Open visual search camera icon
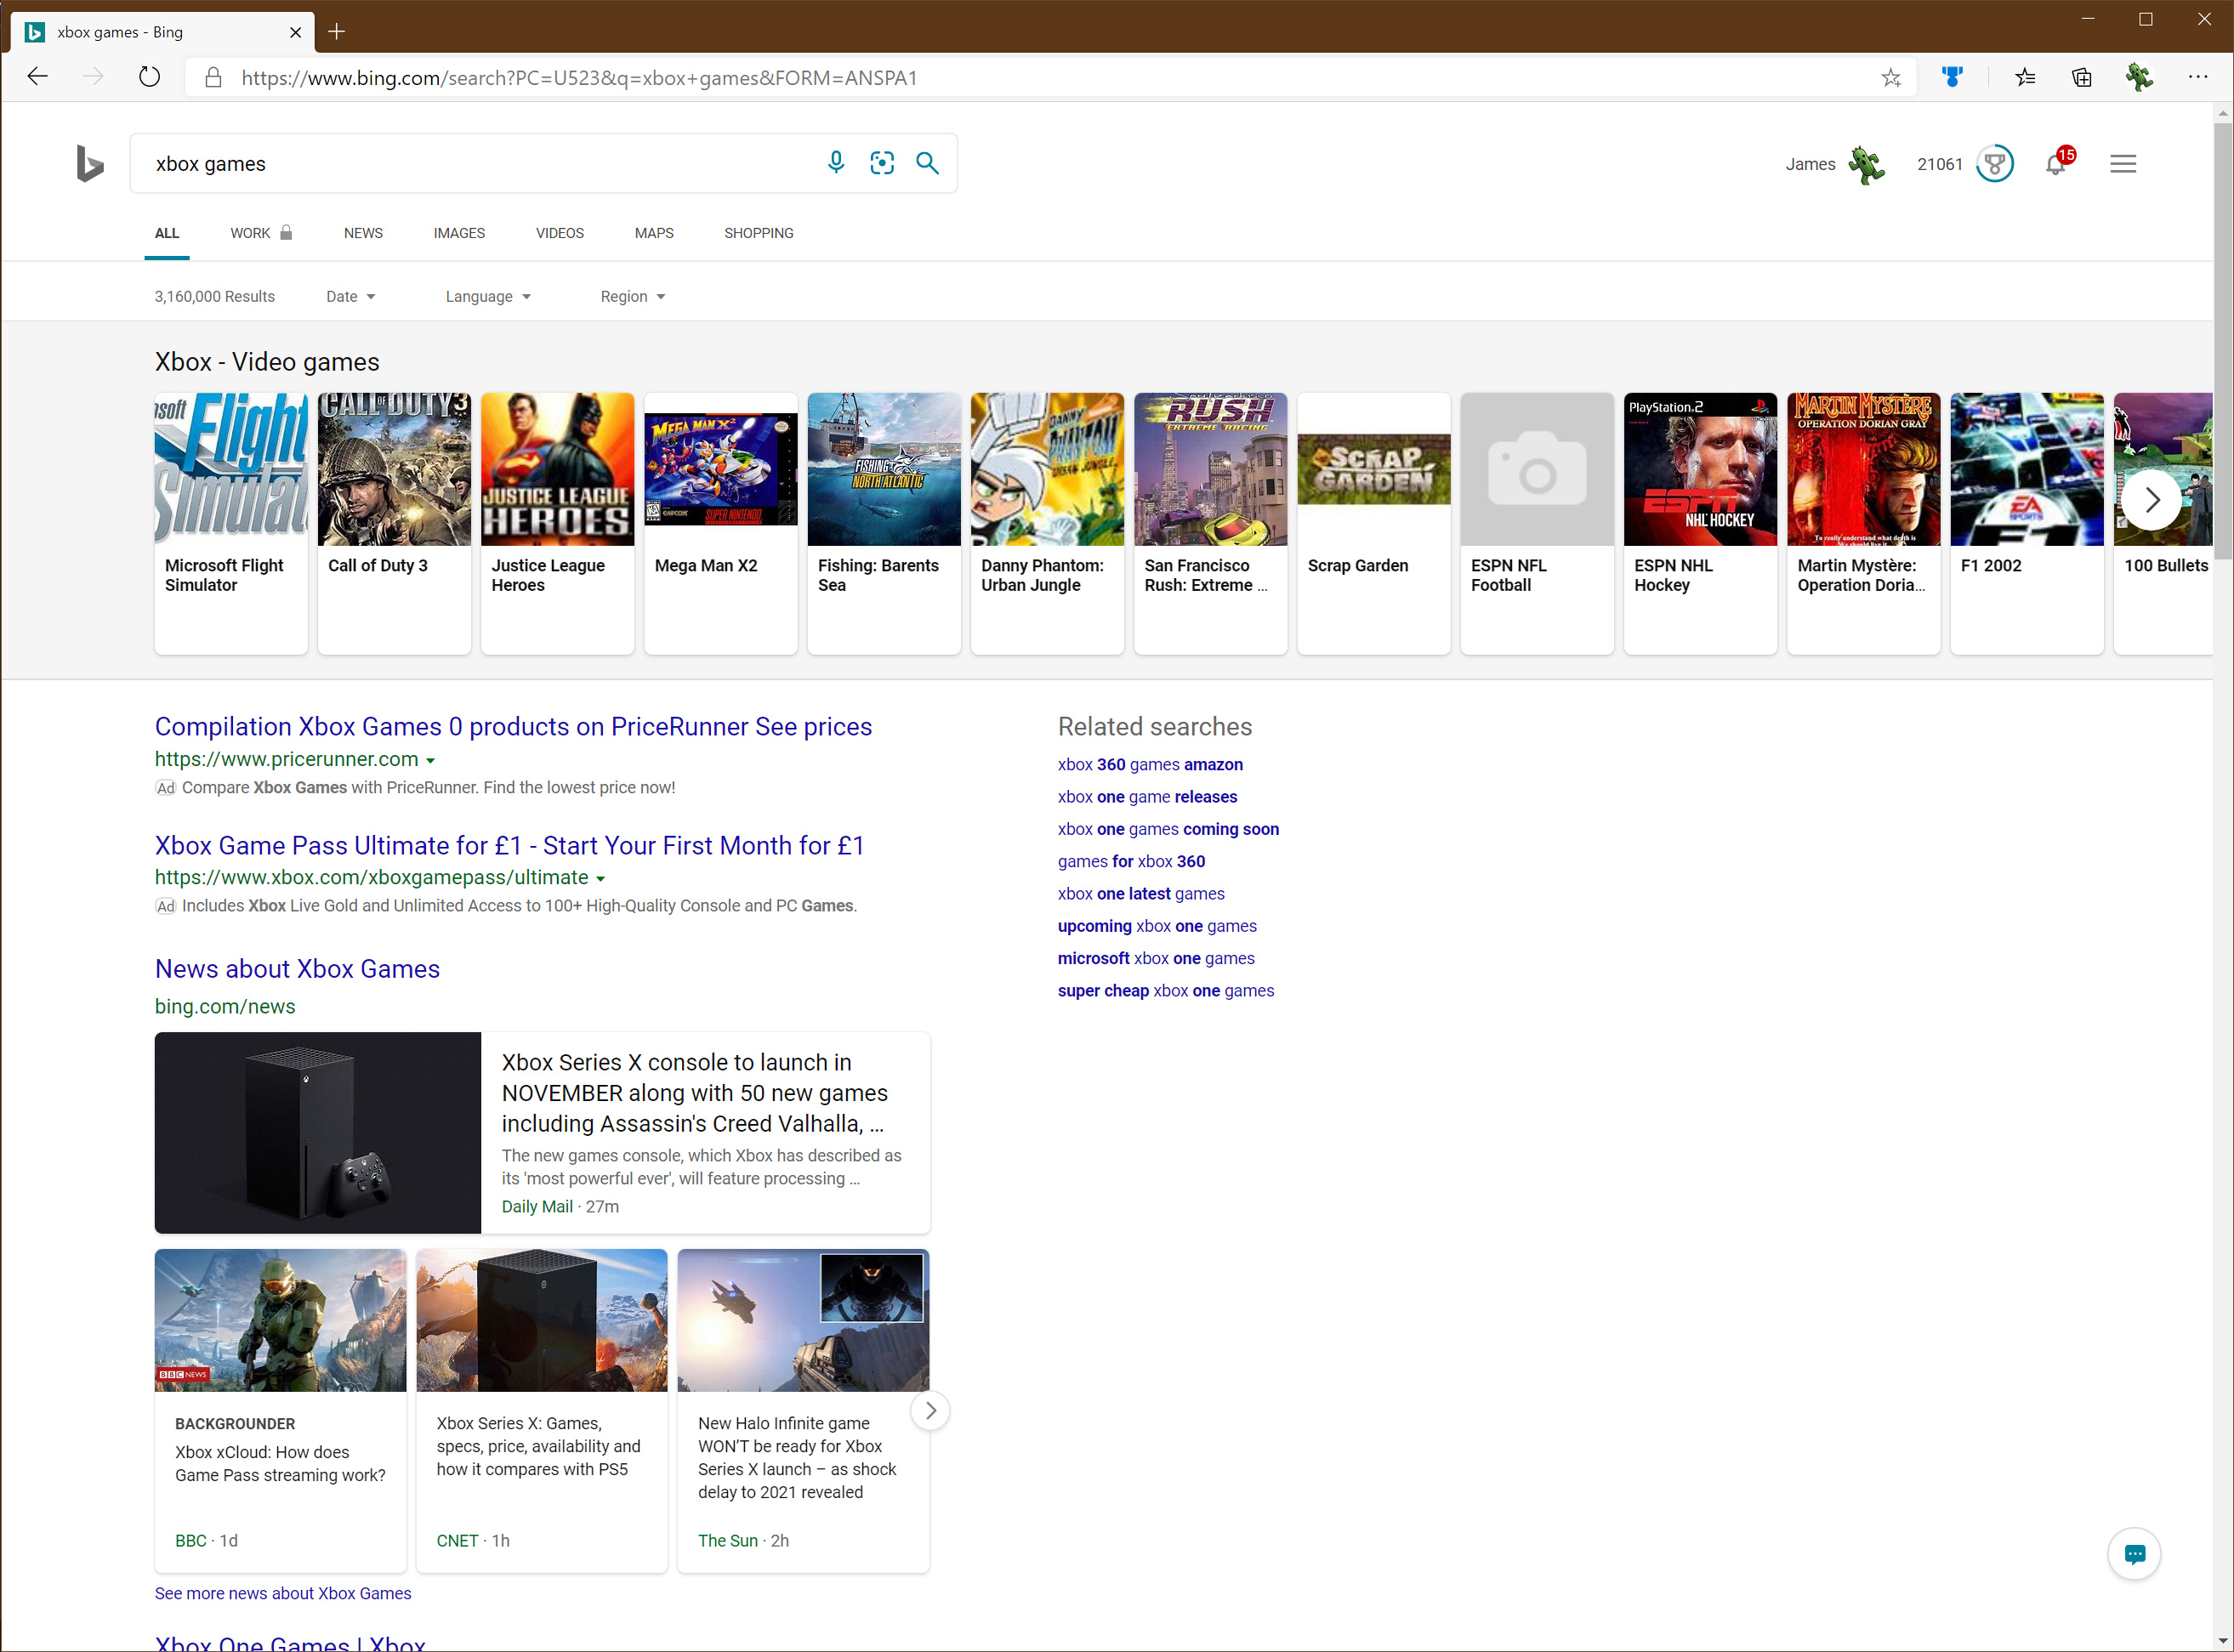Image resolution: width=2234 pixels, height=1652 pixels. (x=881, y=163)
